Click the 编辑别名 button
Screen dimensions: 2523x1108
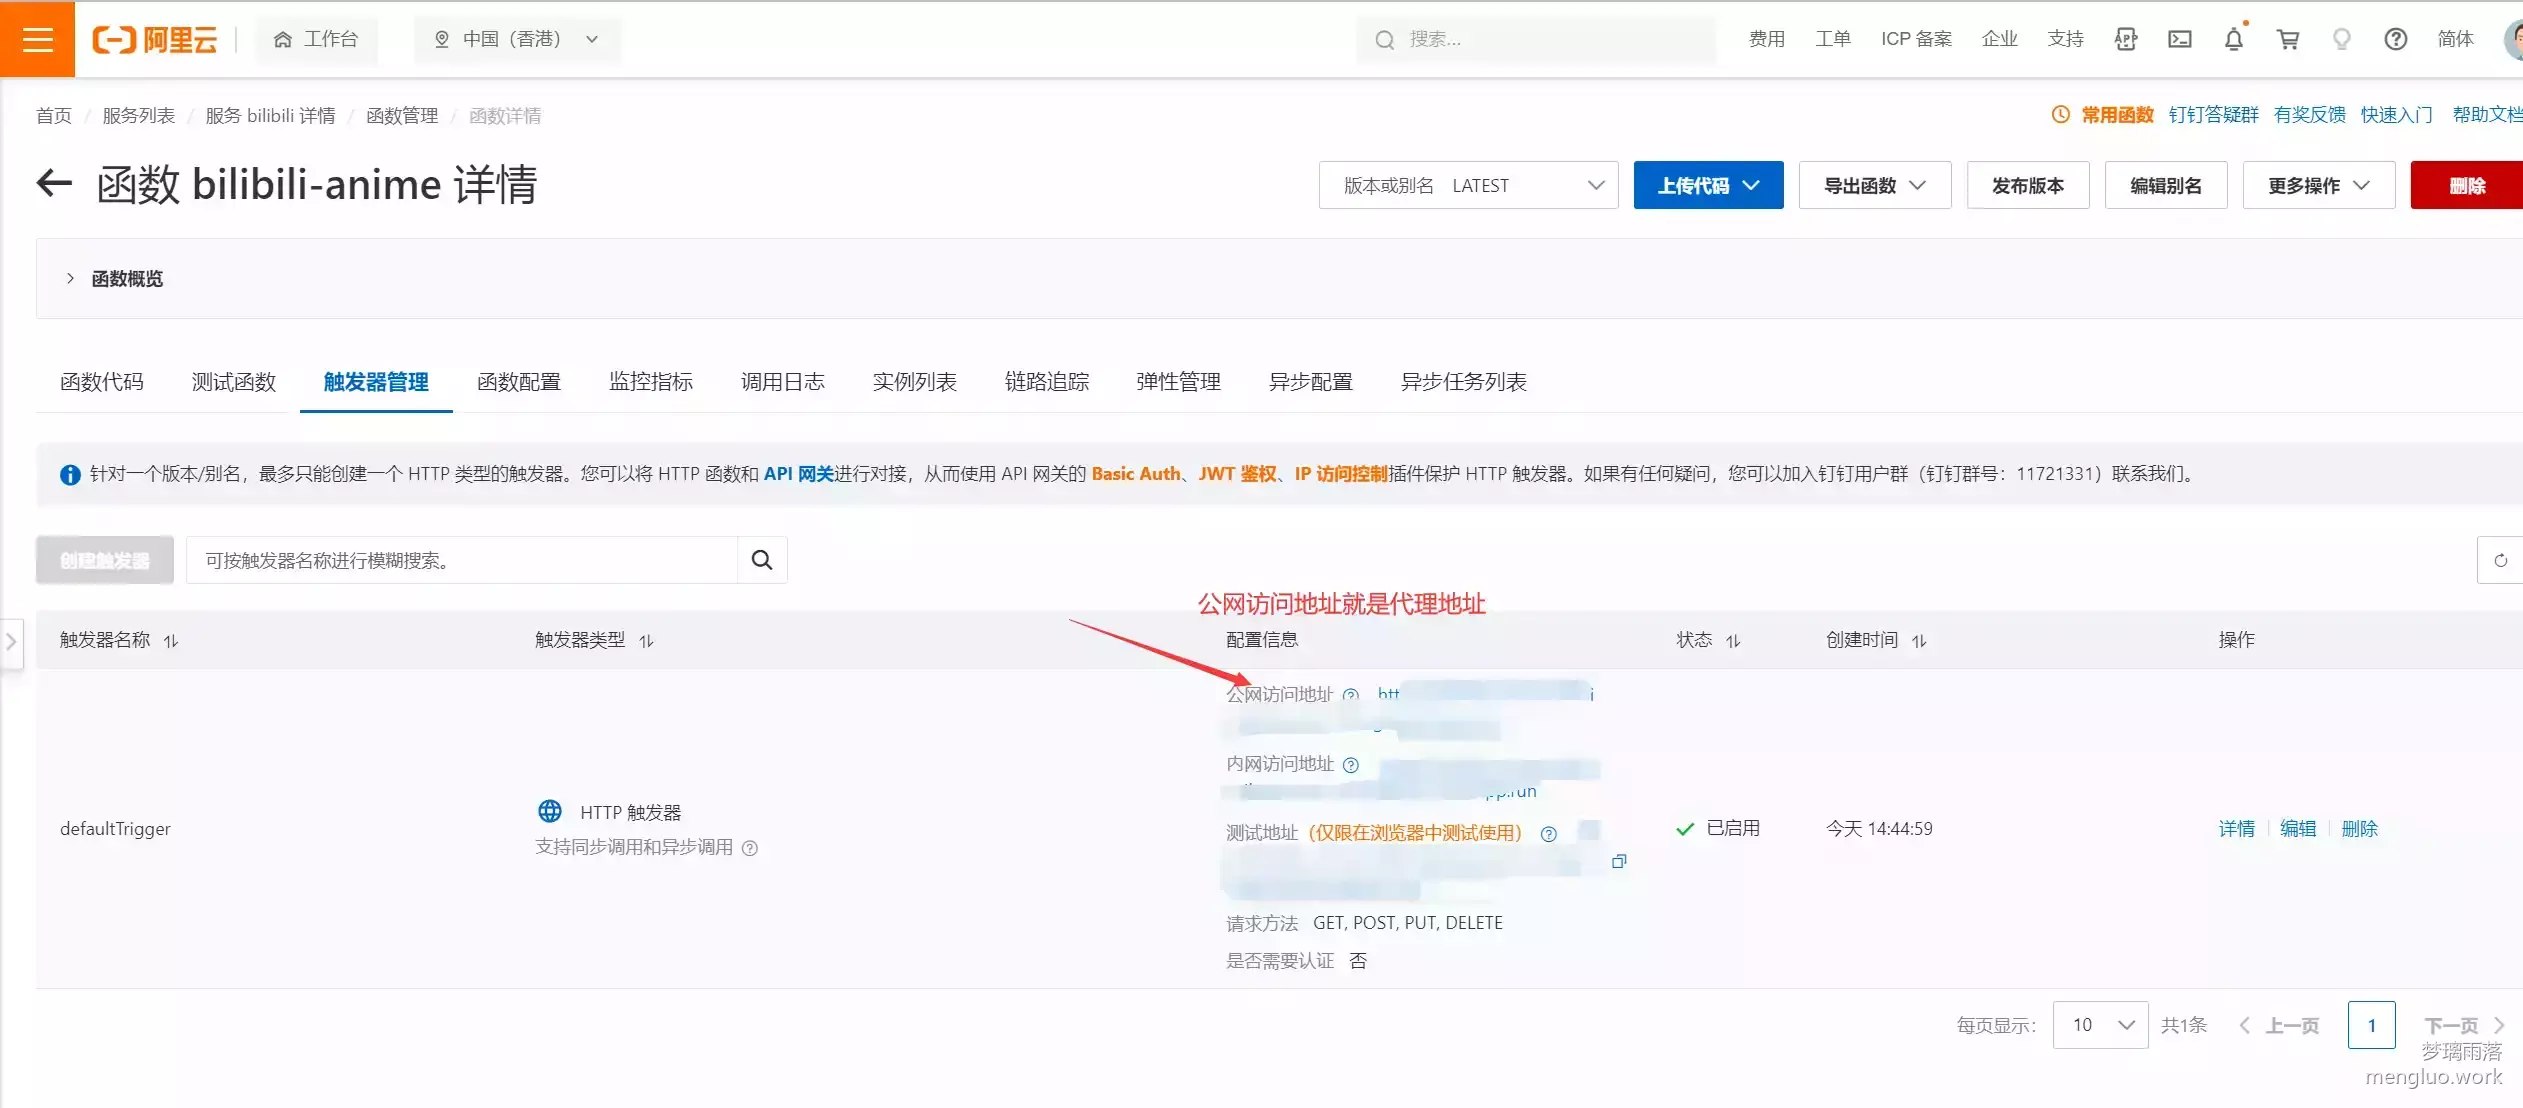click(x=2166, y=185)
